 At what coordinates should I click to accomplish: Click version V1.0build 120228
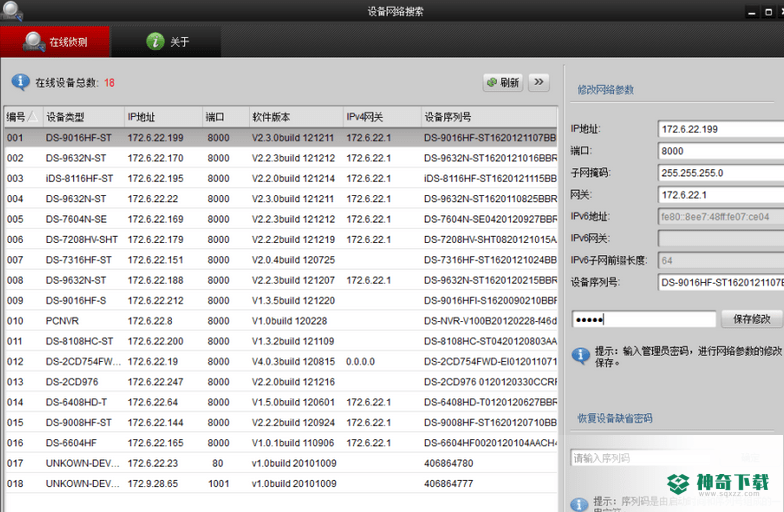pos(290,320)
